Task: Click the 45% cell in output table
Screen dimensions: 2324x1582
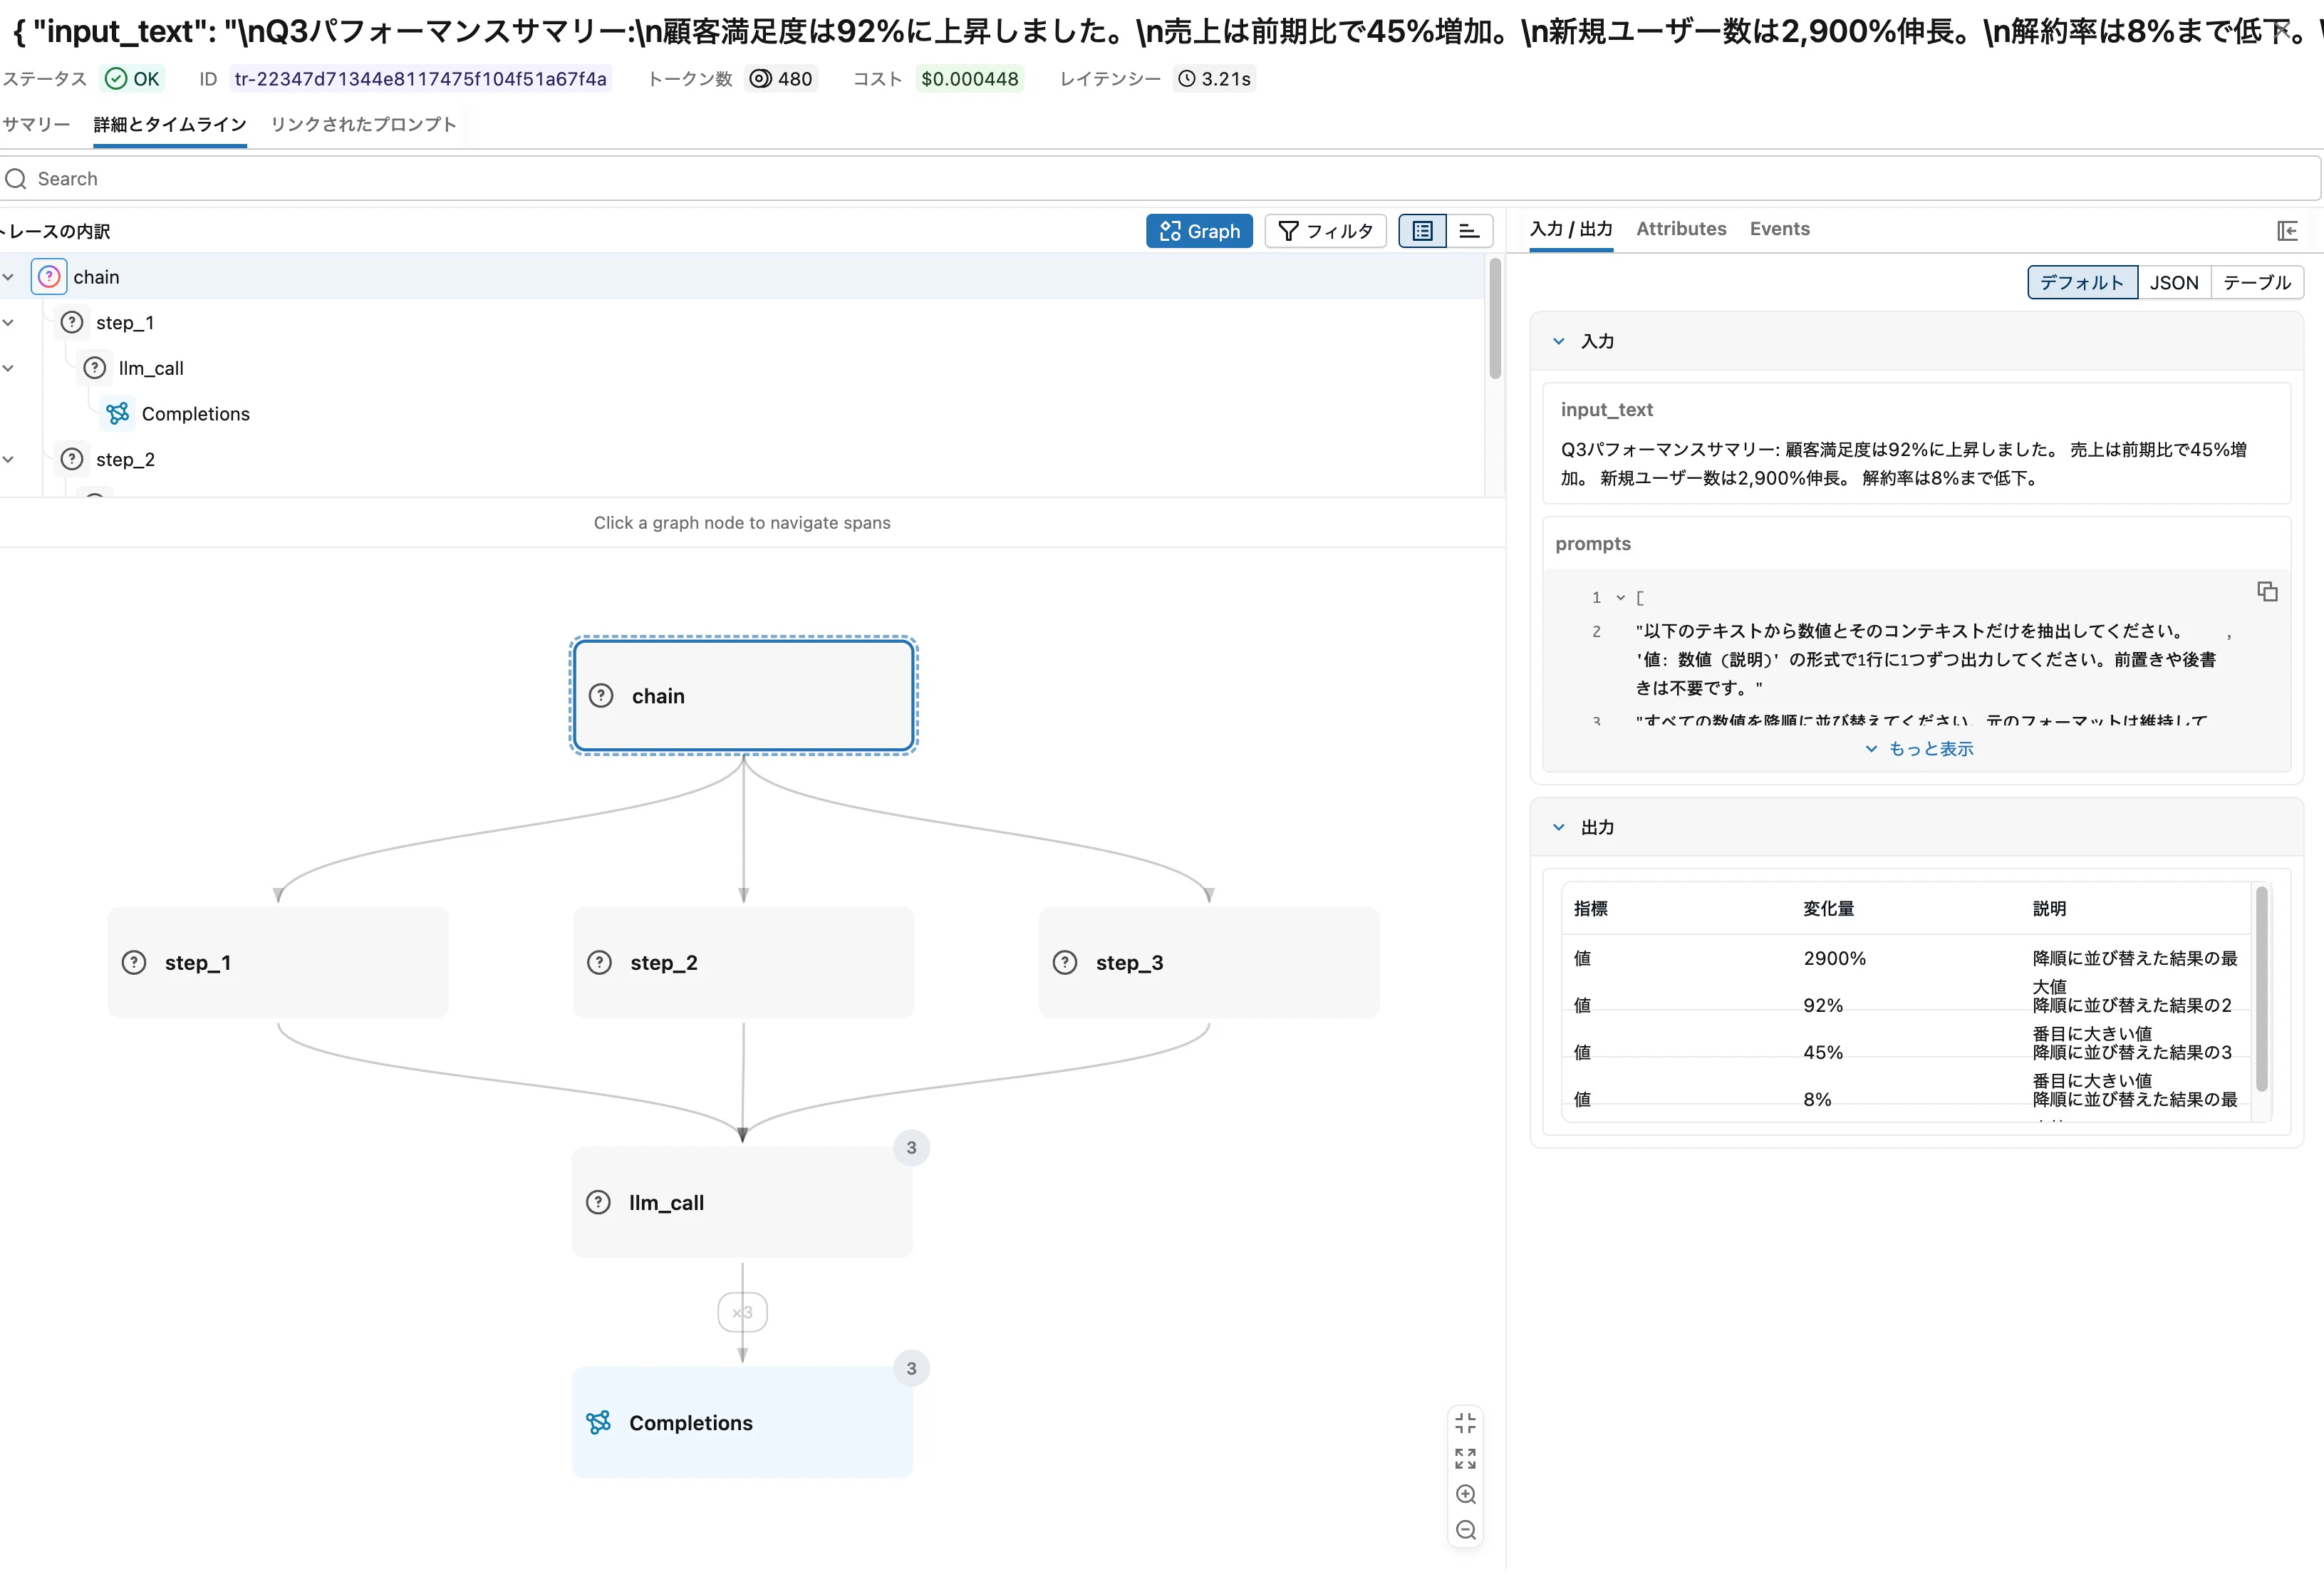Action: tap(1822, 1052)
